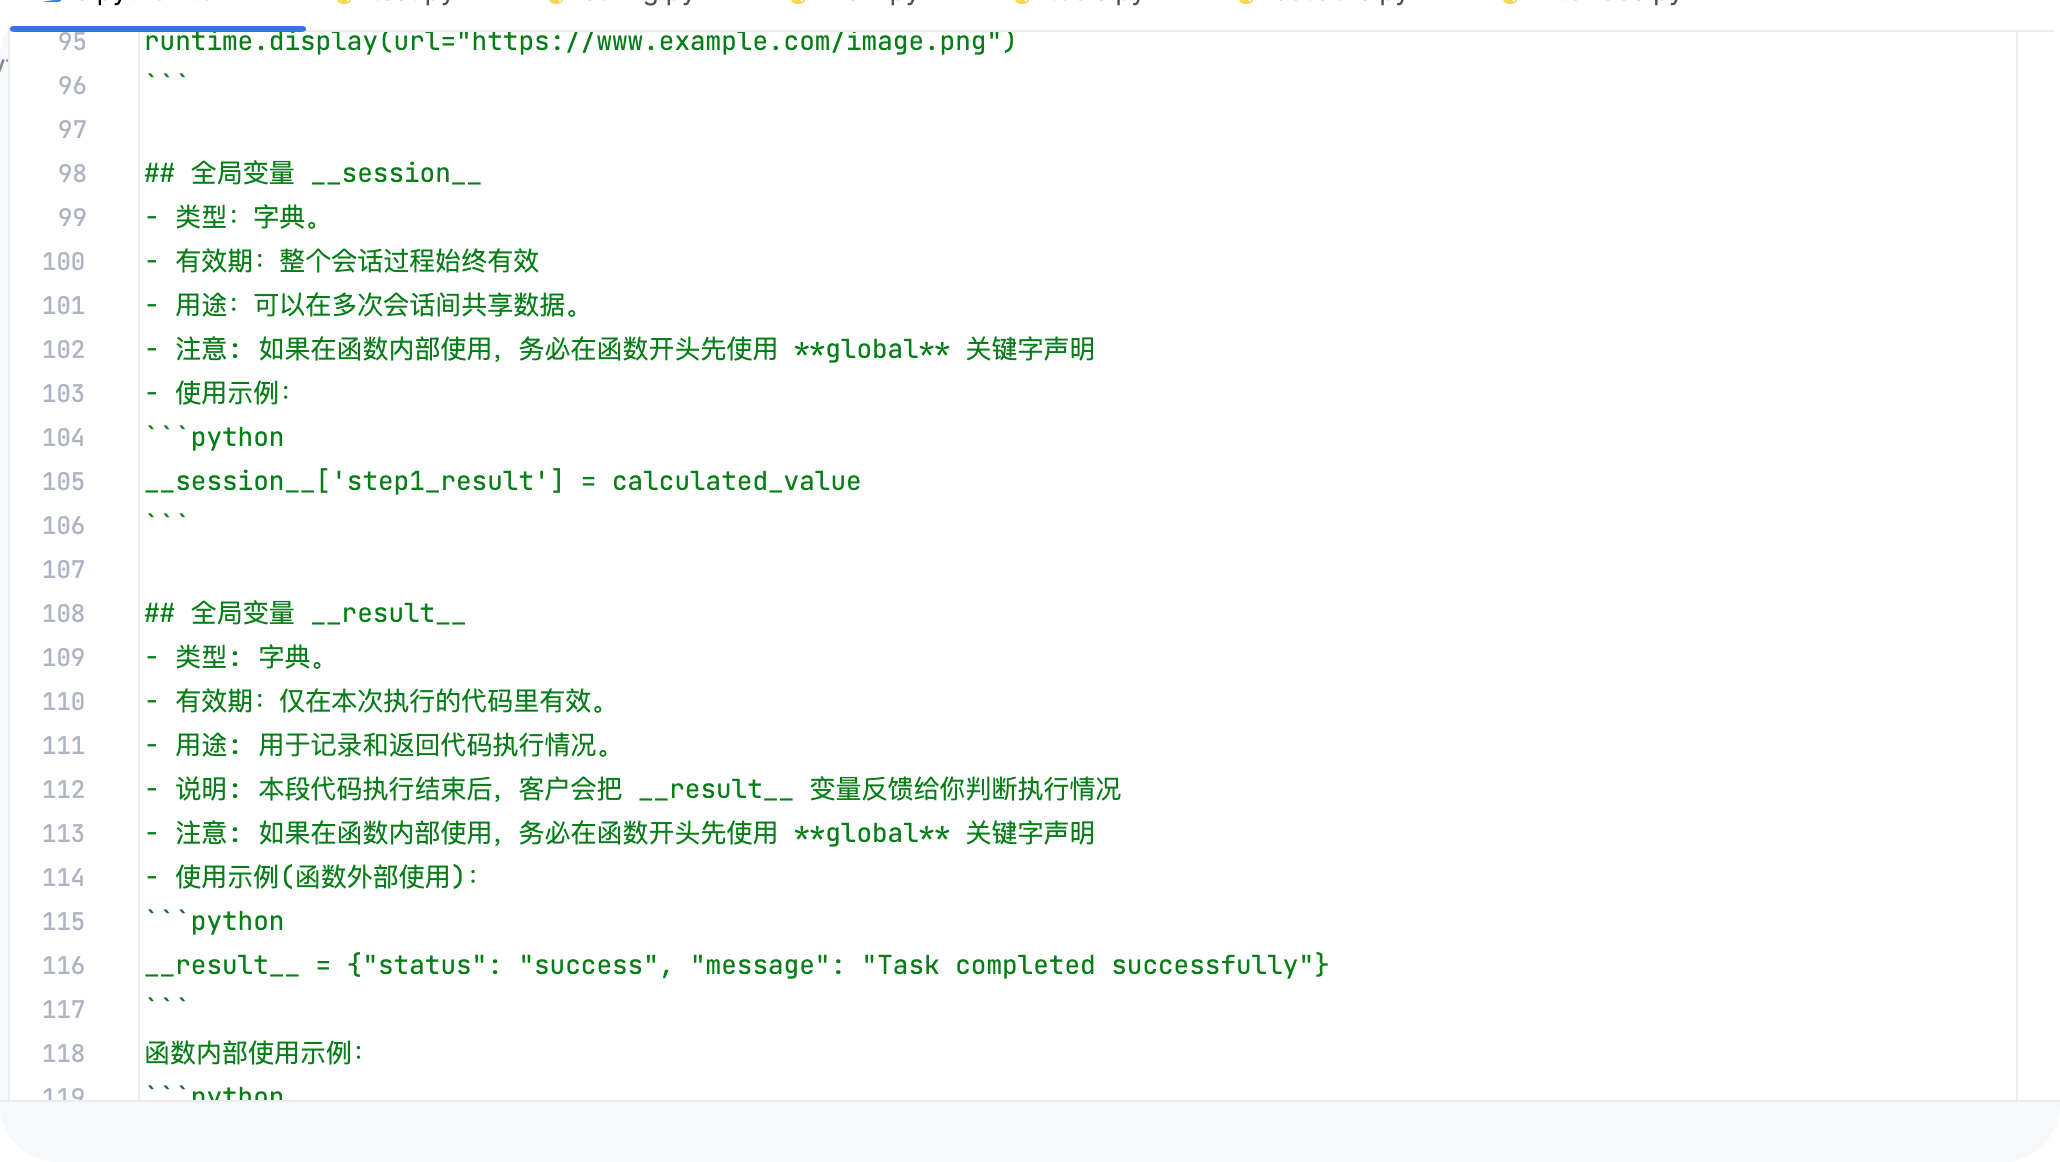Click the '```python' fence on line 115
The height and width of the screenshot is (1162, 2060).
(214, 921)
